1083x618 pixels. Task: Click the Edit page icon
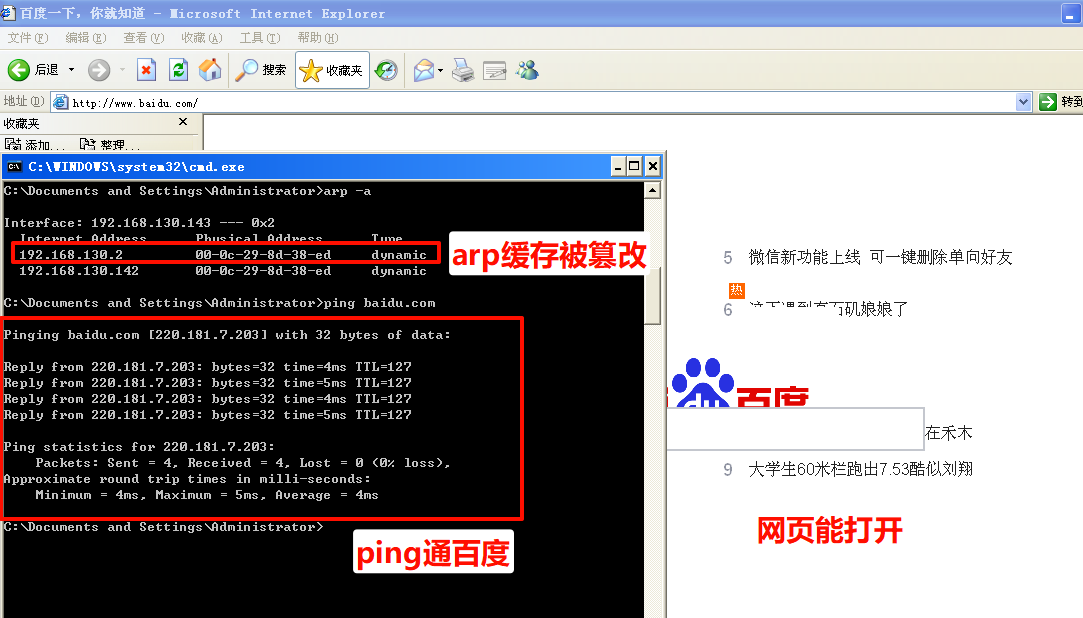495,70
